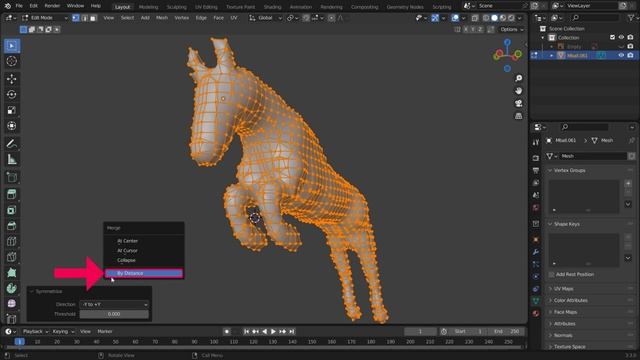Click the pan view hand icon

click(518, 91)
